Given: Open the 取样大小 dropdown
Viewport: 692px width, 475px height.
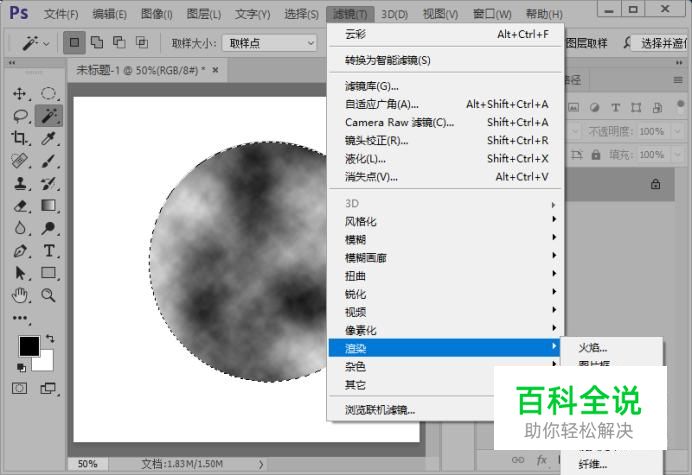Looking at the screenshot, I should tap(269, 43).
